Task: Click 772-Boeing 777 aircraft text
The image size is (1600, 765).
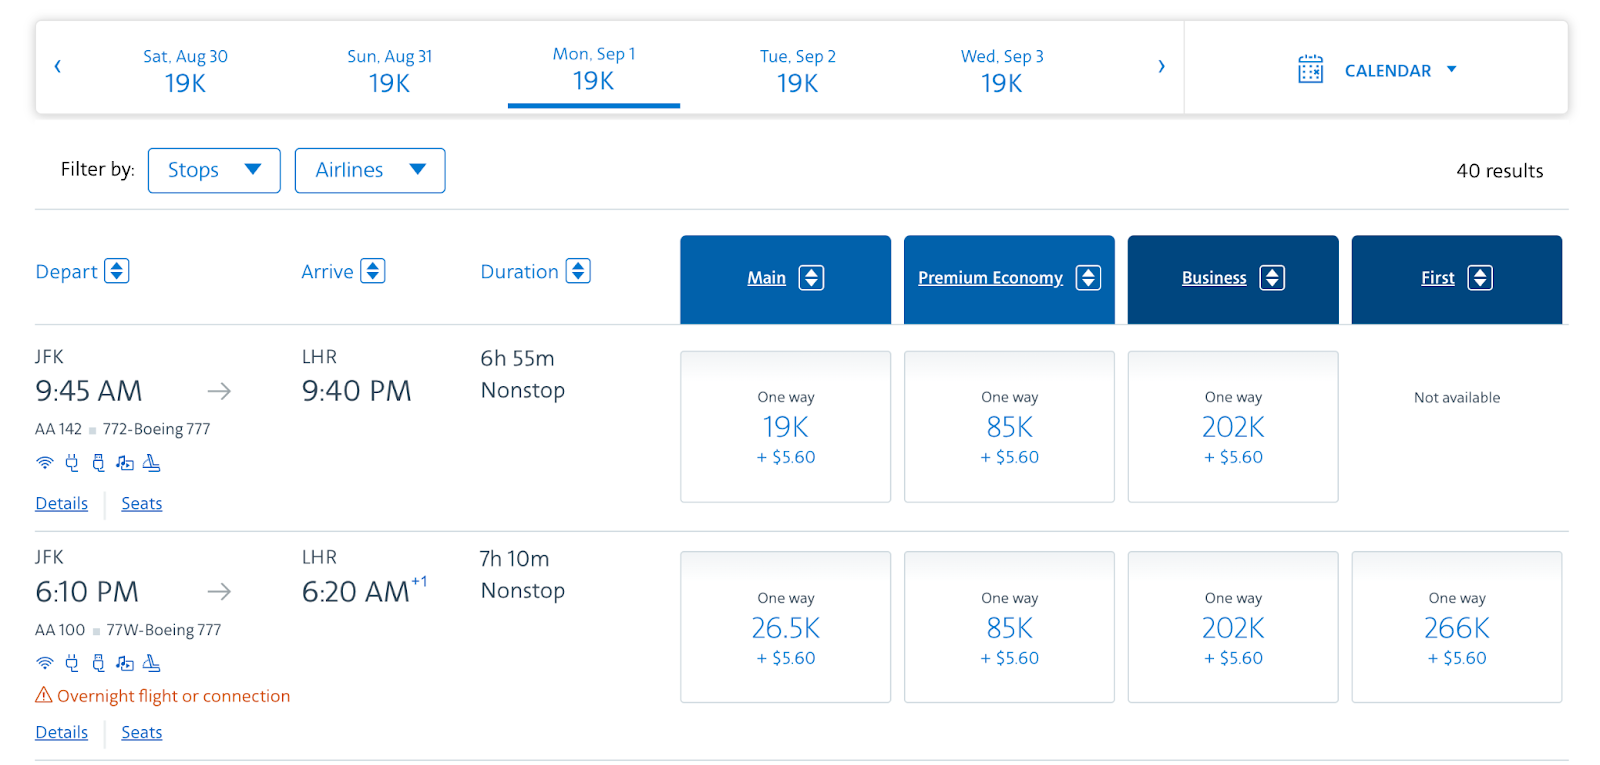Action: coord(156,429)
